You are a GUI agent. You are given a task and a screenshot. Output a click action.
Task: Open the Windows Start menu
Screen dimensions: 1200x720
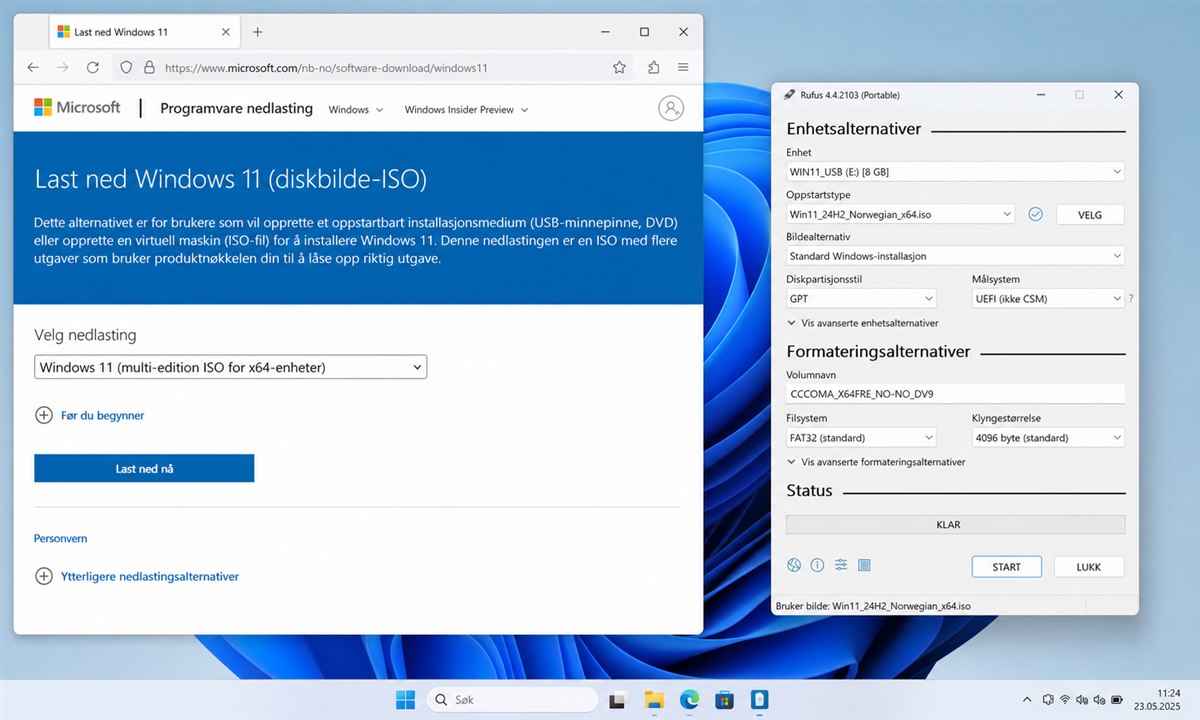pos(406,699)
